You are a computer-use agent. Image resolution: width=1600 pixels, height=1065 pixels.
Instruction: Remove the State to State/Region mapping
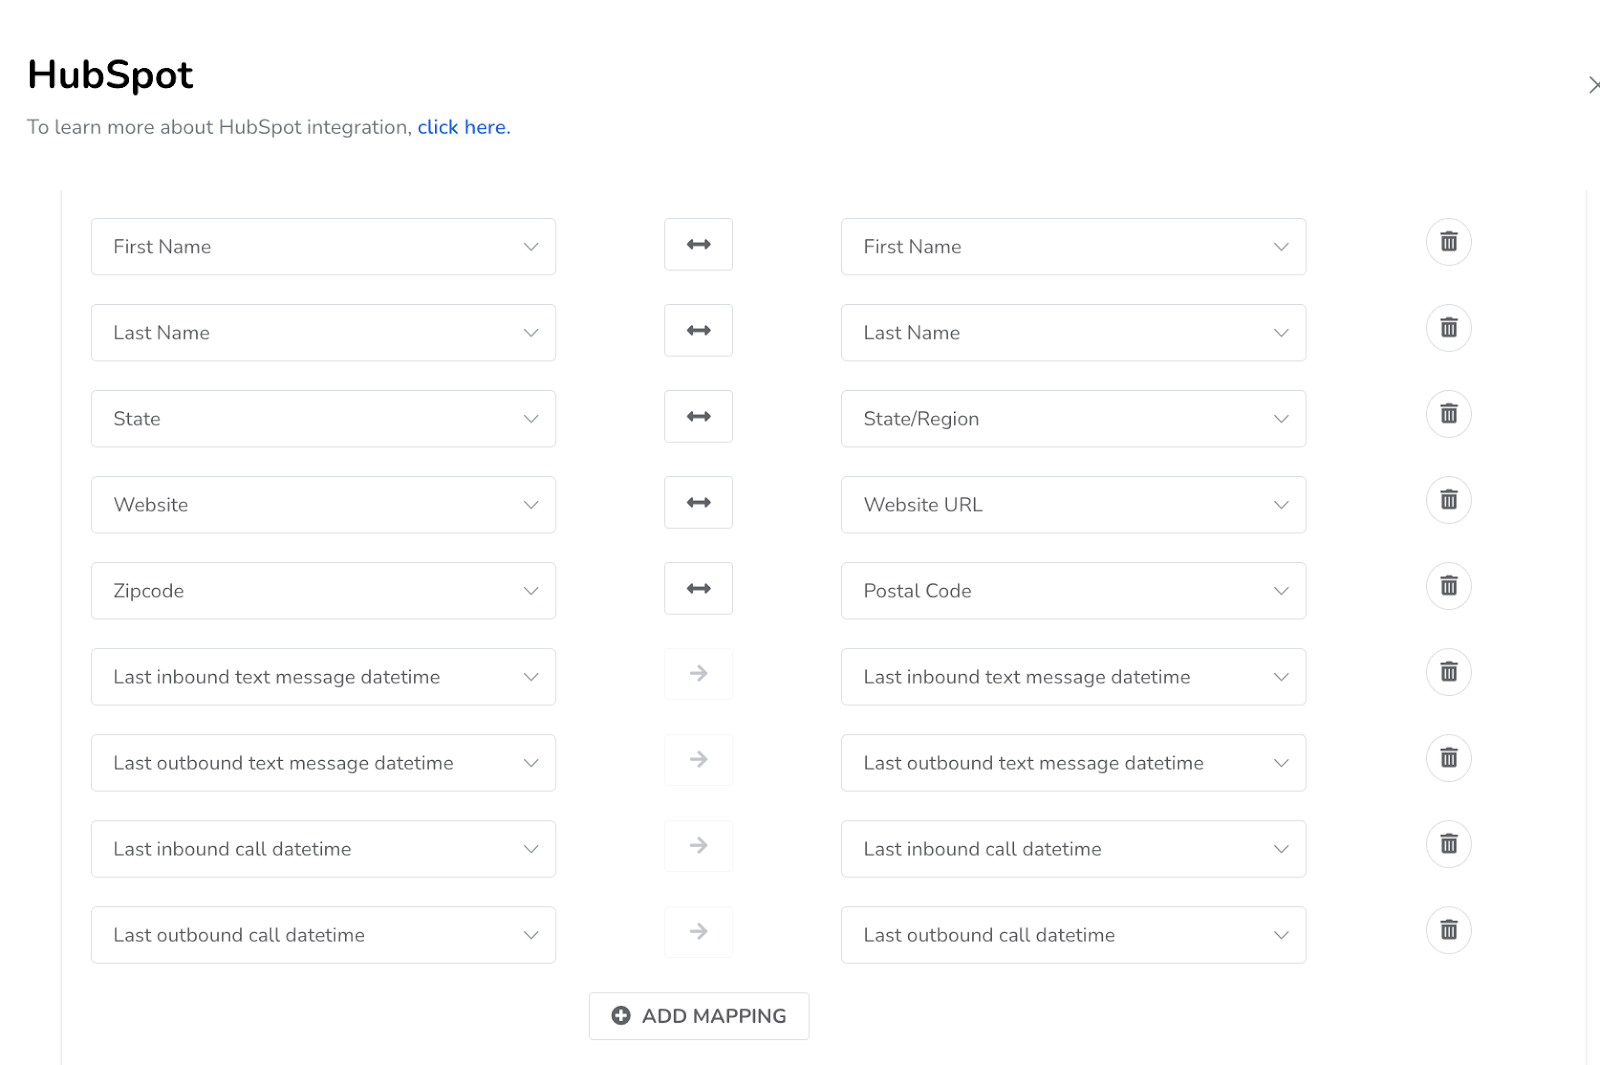coord(1448,414)
